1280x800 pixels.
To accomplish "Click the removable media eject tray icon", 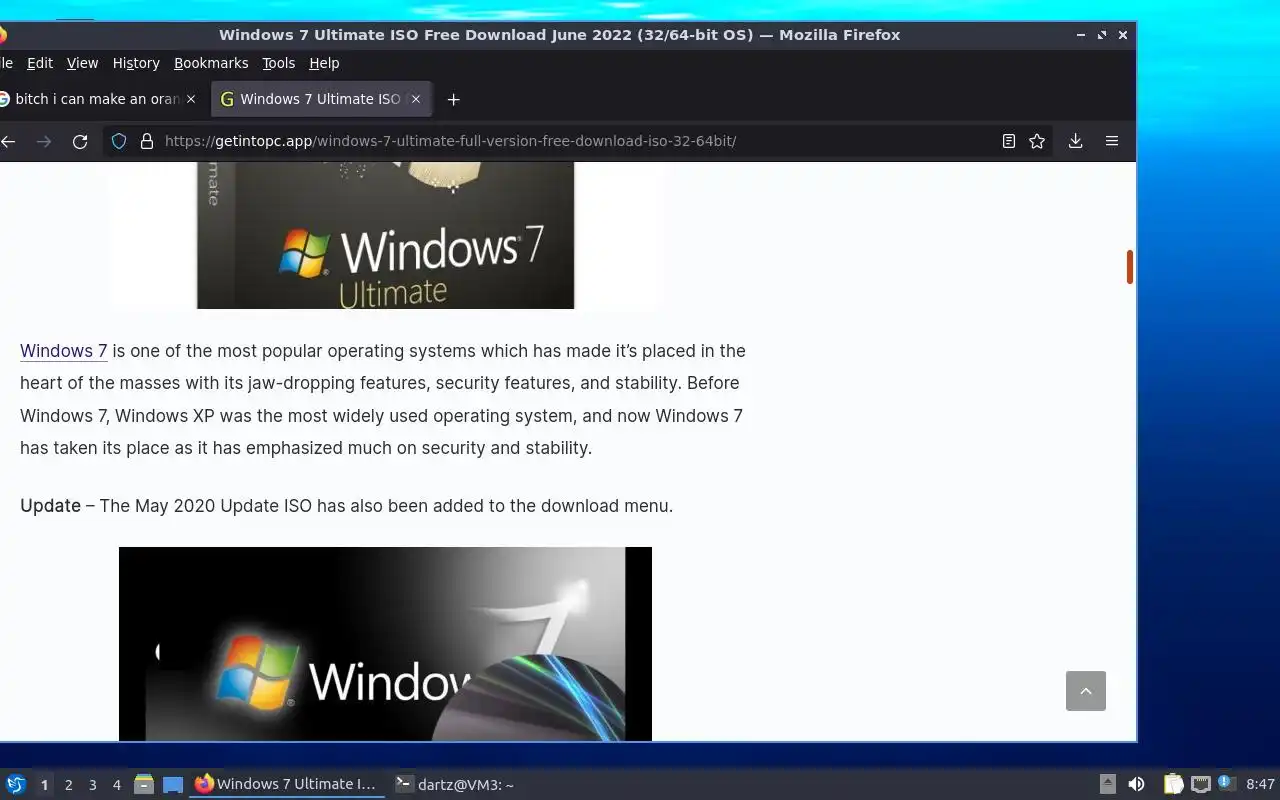I will 1108,784.
